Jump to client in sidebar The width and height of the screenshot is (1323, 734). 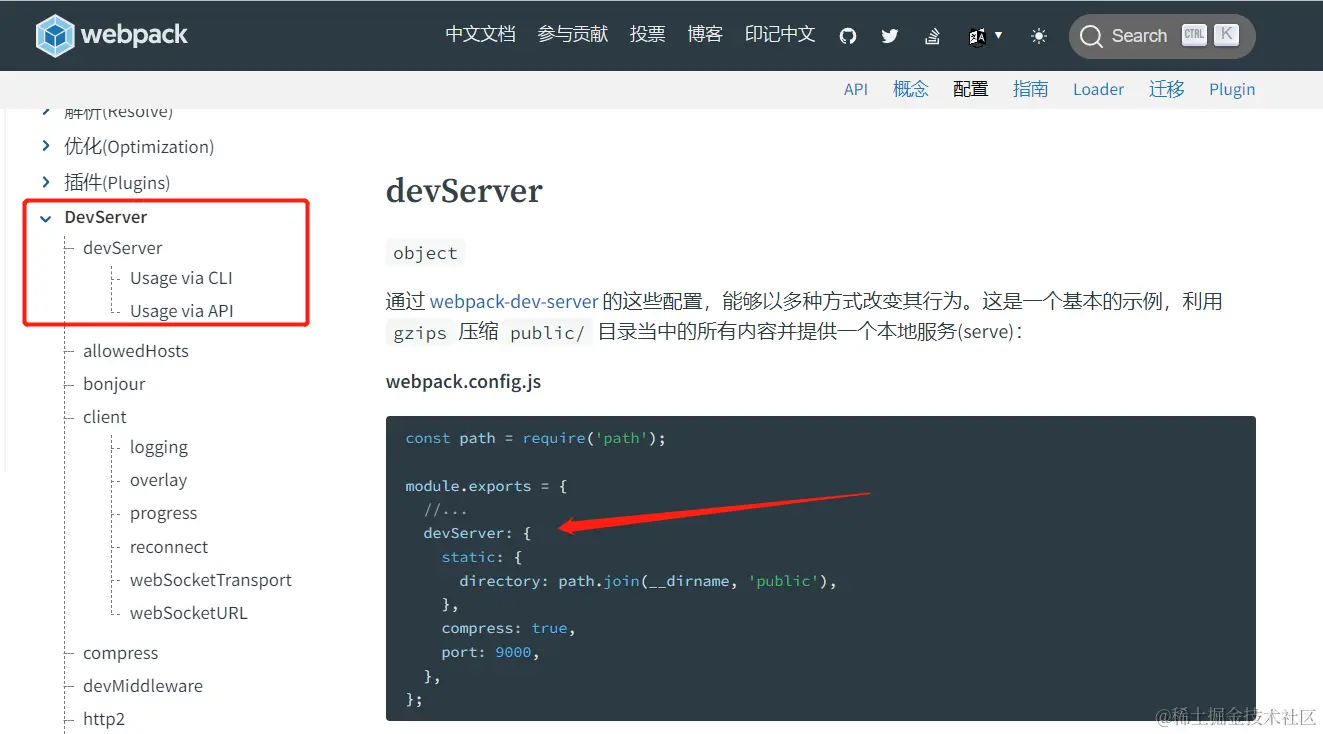click(105, 417)
